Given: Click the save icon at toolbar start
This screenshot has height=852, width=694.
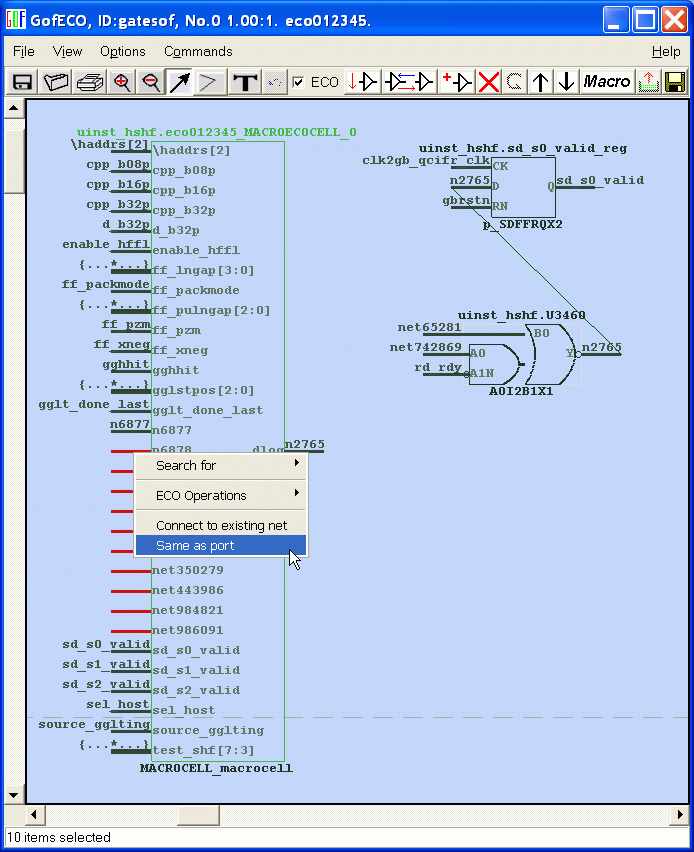Looking at the screenshot, I should pos(21,82).
